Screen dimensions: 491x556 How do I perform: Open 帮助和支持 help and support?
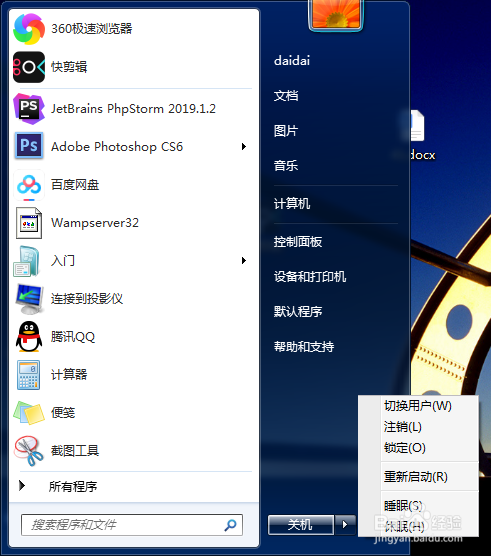[304, 346]
